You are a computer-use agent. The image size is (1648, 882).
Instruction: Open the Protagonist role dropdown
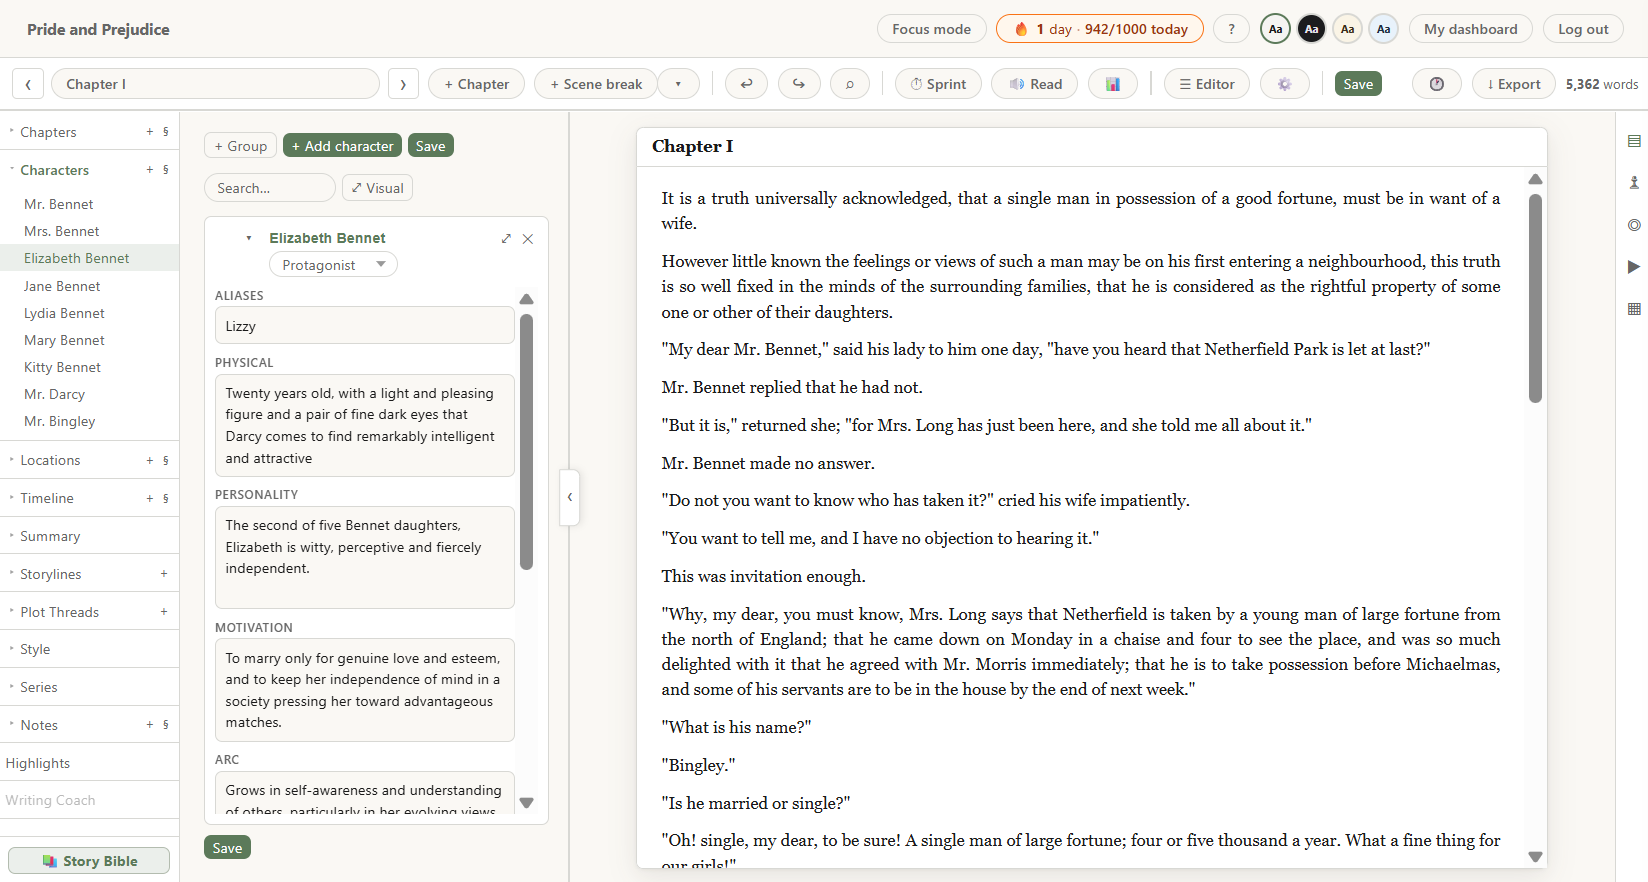(333, 265)
